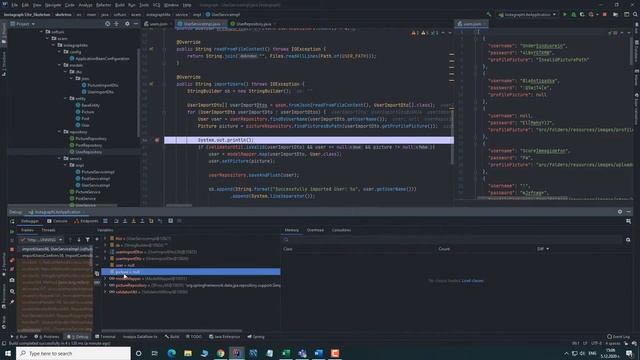Open Google Chrome from the taskbar
The height and width of the screenshot is (360, 640).
(x=220, y=353)
